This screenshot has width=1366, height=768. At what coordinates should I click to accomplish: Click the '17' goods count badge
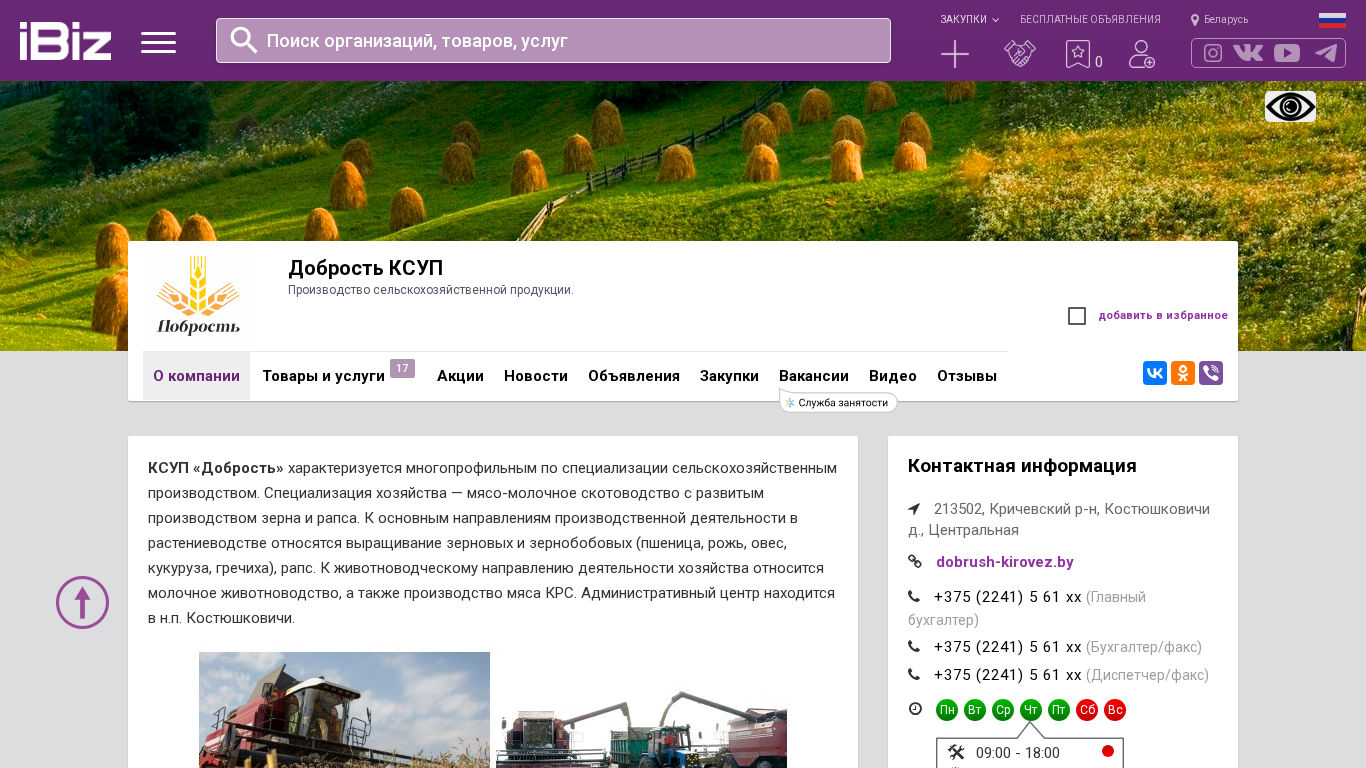point(402,369)
